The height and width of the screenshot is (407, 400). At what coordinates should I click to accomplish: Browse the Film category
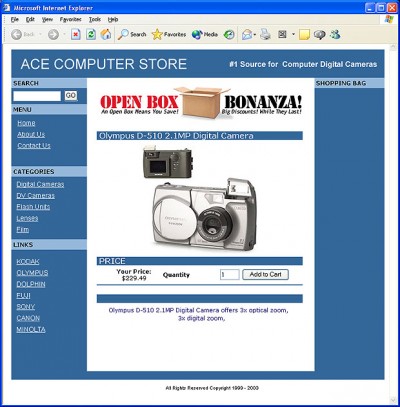(23, 230)
